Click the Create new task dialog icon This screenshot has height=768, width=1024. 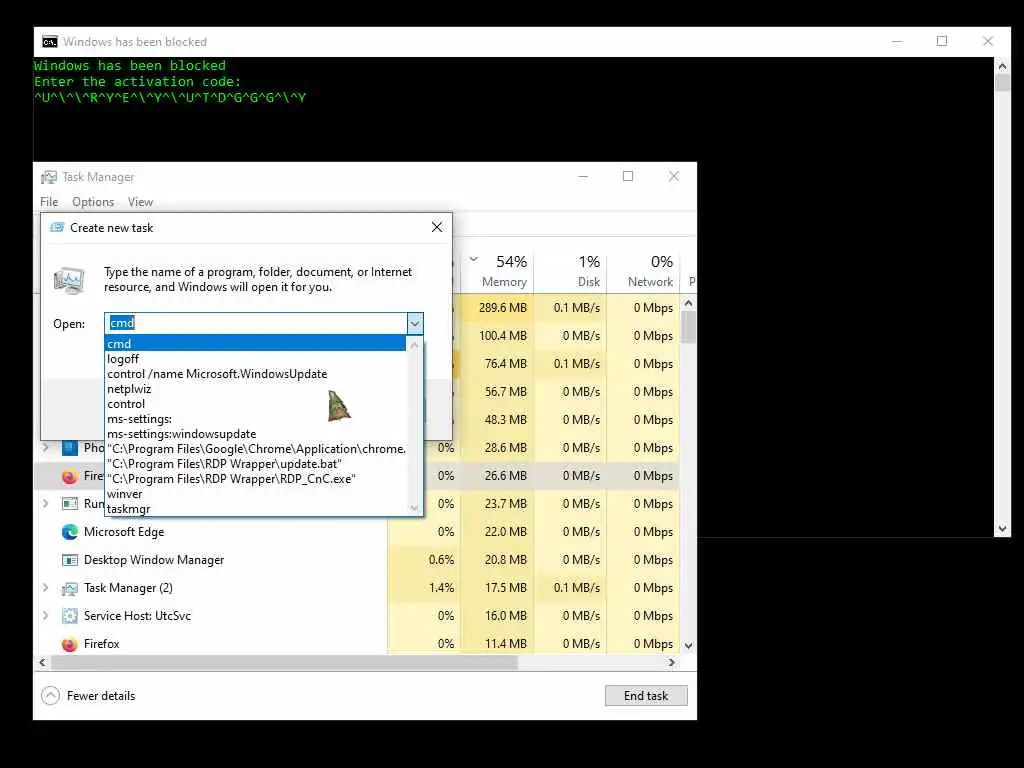click(57, 227)
